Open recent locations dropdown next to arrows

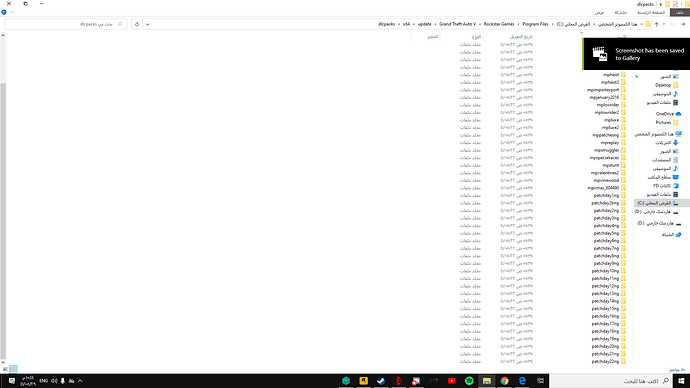664,24
